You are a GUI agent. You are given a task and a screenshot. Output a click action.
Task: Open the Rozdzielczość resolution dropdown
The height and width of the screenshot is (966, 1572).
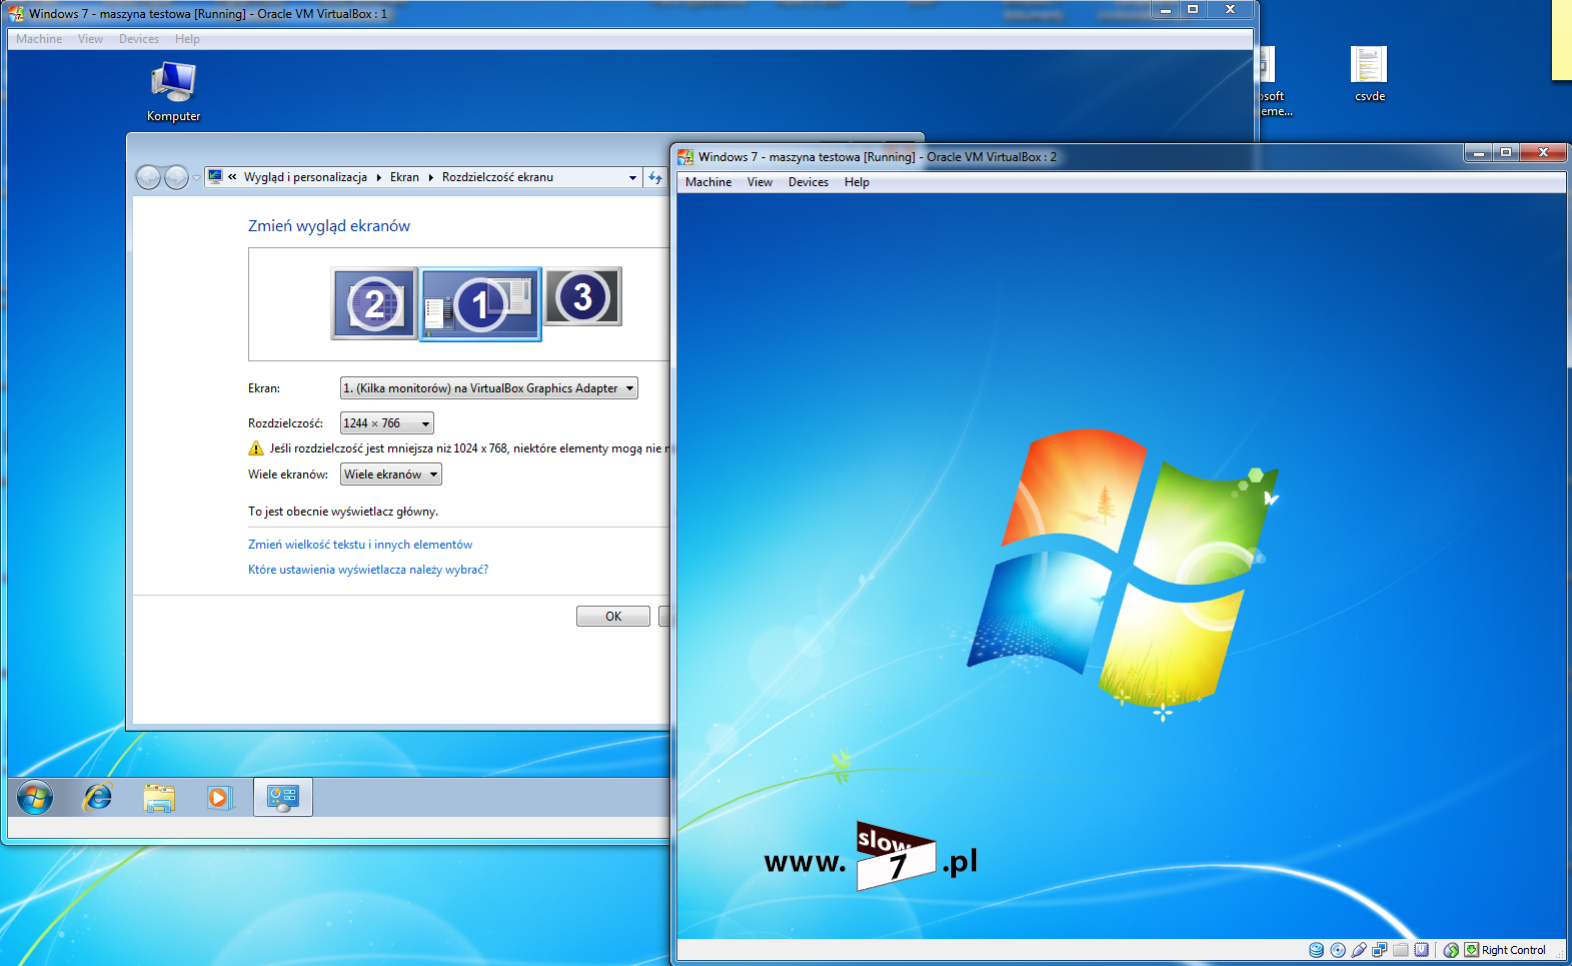click(x=387, y=423)
